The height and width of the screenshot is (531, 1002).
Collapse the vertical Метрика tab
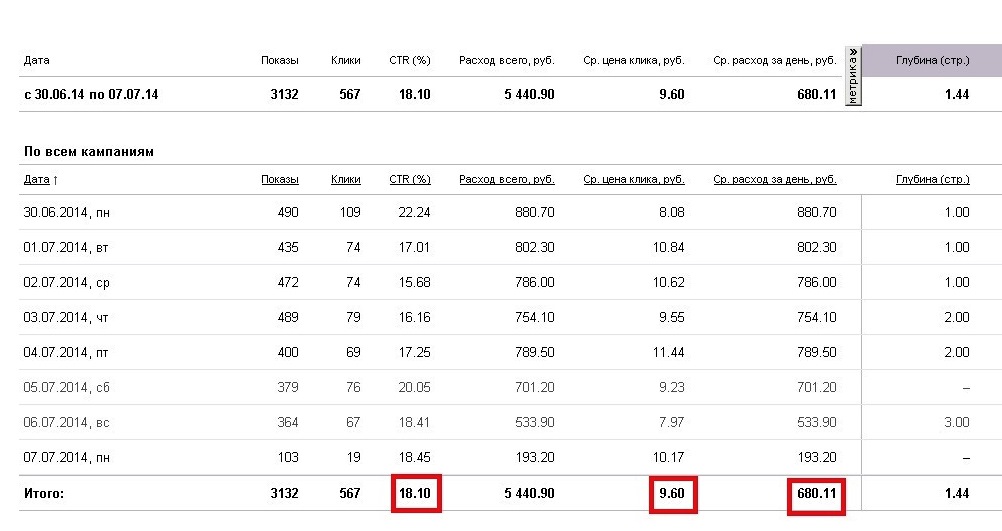click(x=853, y=75)
